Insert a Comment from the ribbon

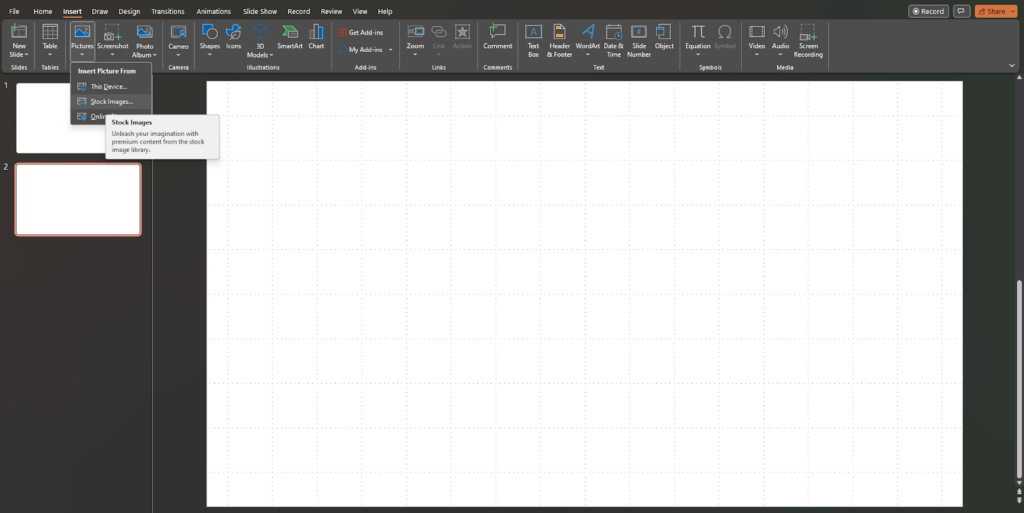[497, 38]
